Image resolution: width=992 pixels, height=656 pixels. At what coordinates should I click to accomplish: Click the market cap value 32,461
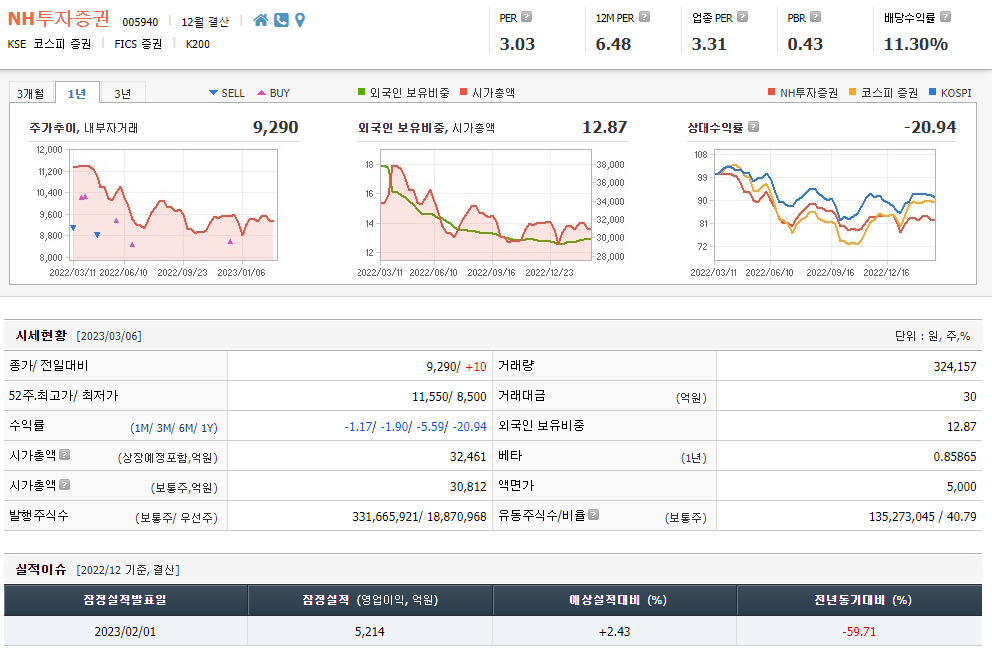[x=468, y=457]
